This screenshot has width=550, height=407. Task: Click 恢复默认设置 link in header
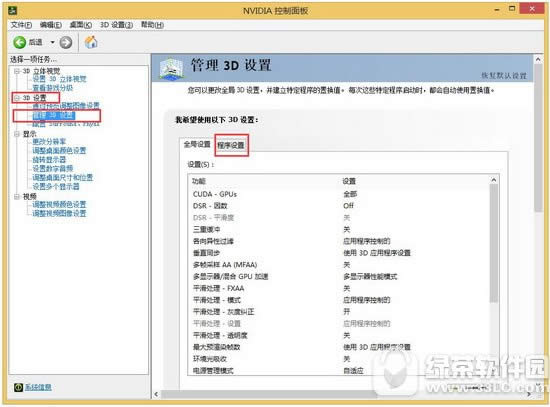pyautogui.click(x=504, y=75)
